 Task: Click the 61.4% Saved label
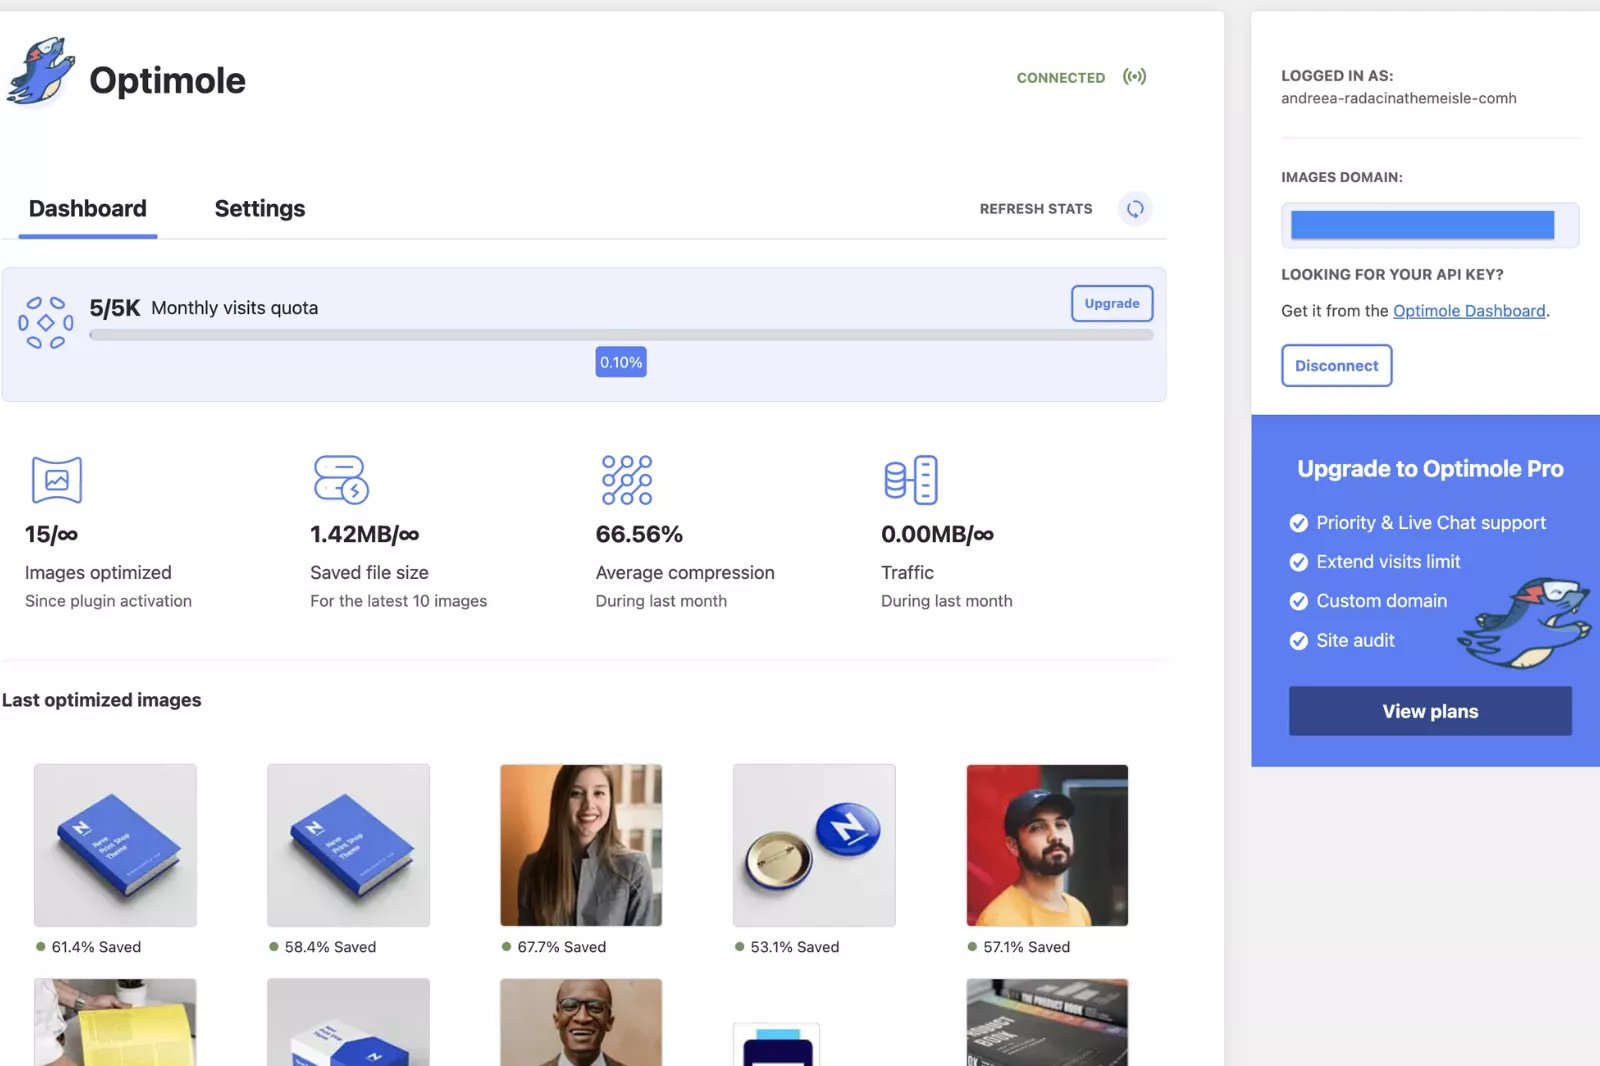pyautogui.click(x=96, y=947)
